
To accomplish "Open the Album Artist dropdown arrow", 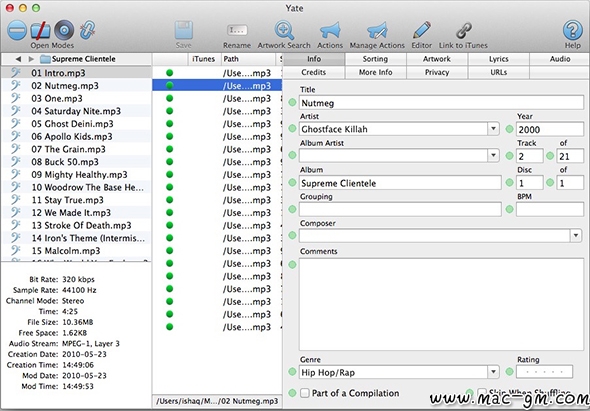I will point(493,155).
